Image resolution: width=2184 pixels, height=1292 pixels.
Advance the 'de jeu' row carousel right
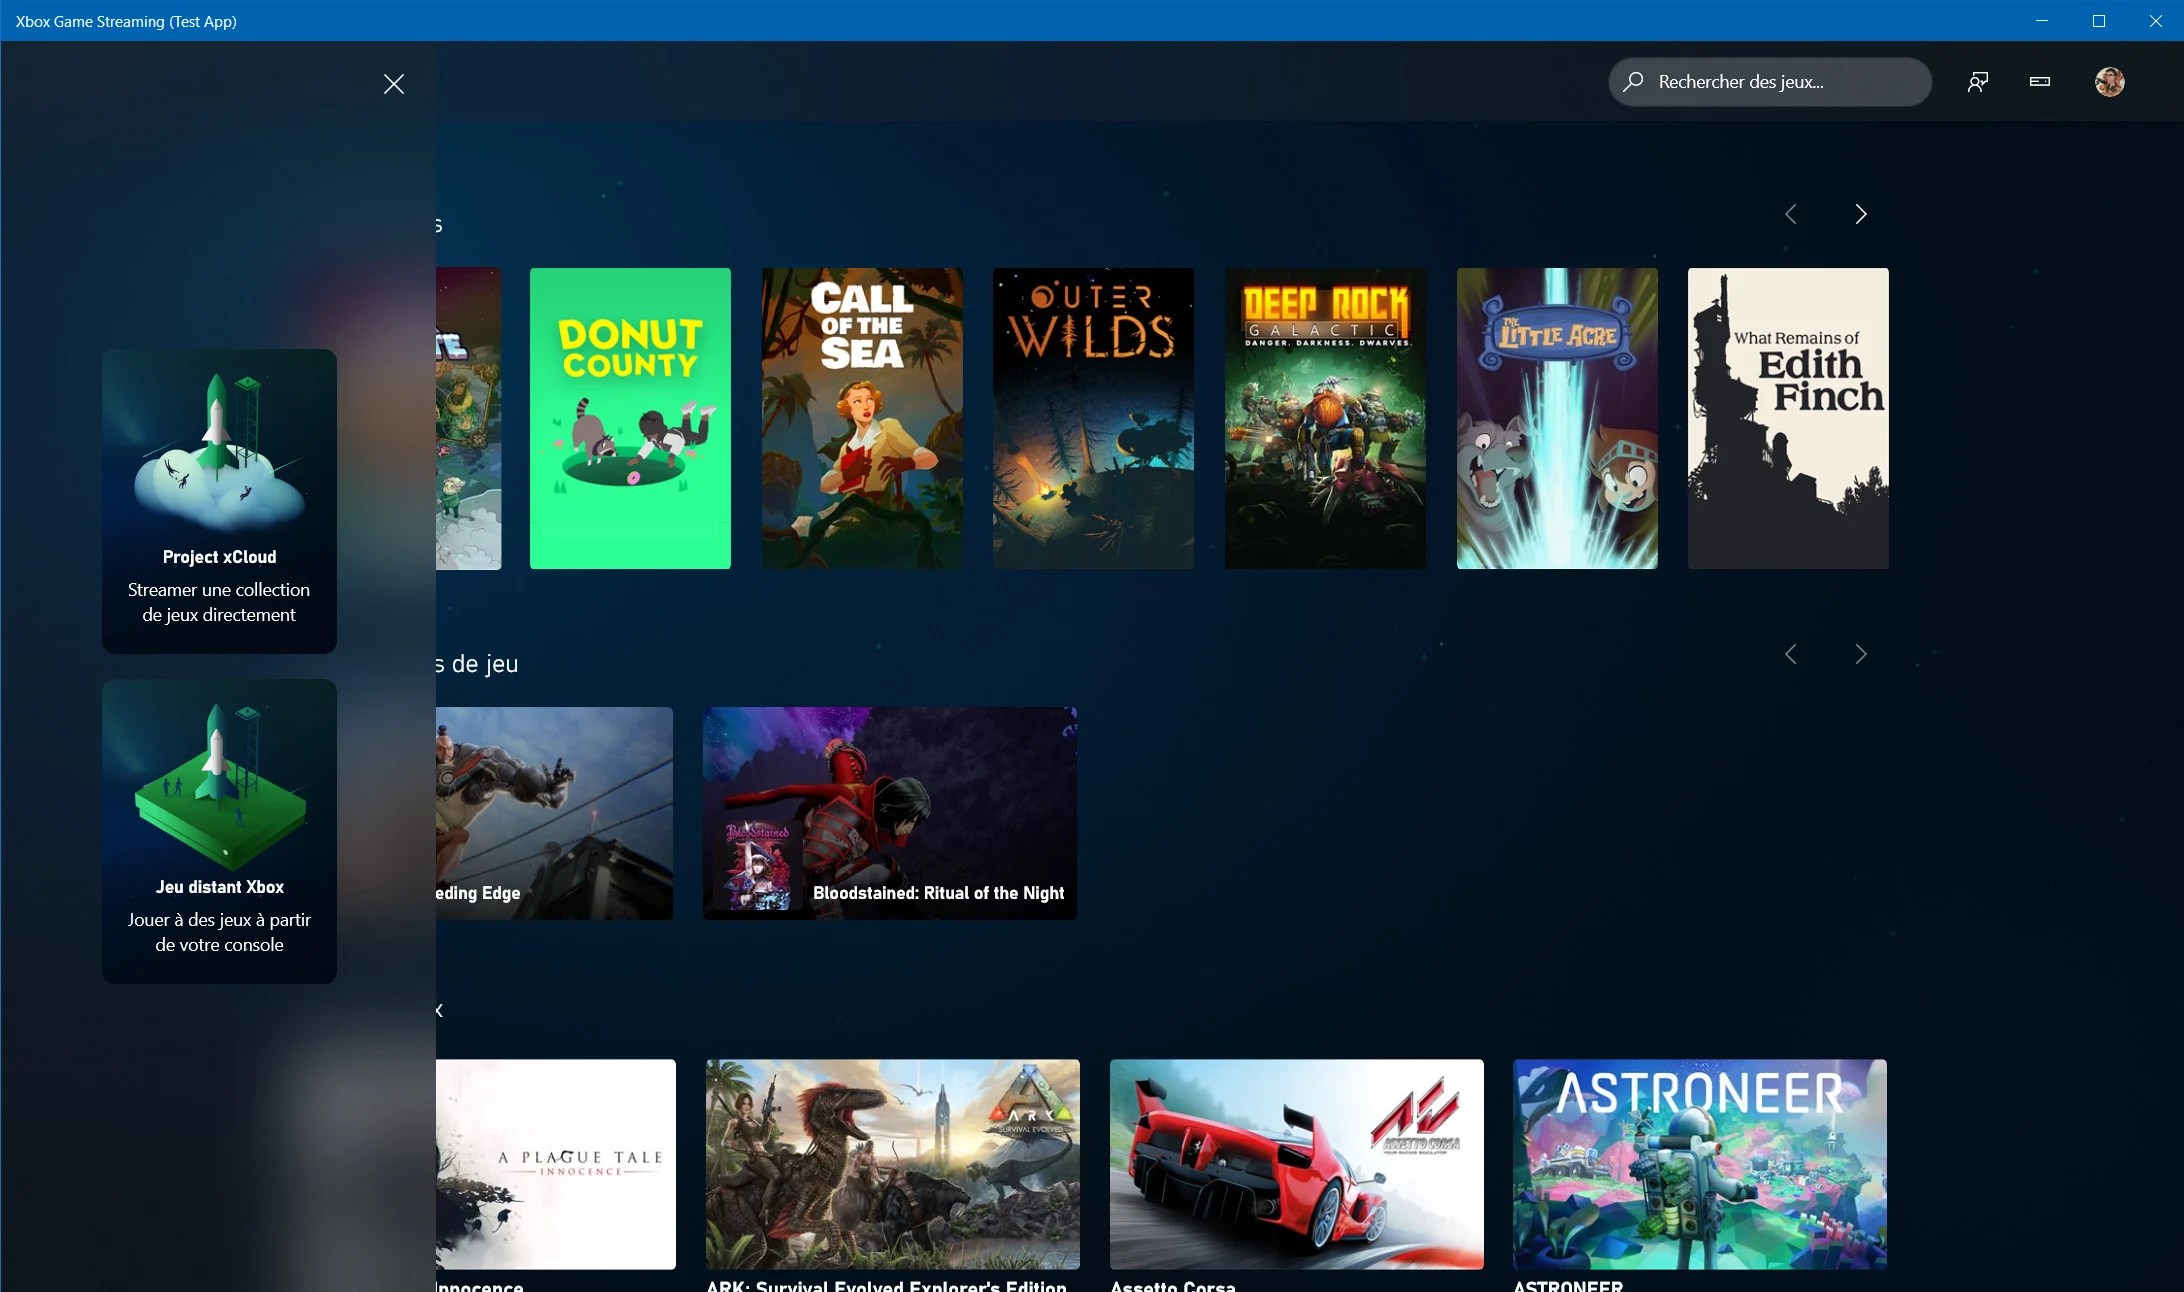pos(1860,654)
